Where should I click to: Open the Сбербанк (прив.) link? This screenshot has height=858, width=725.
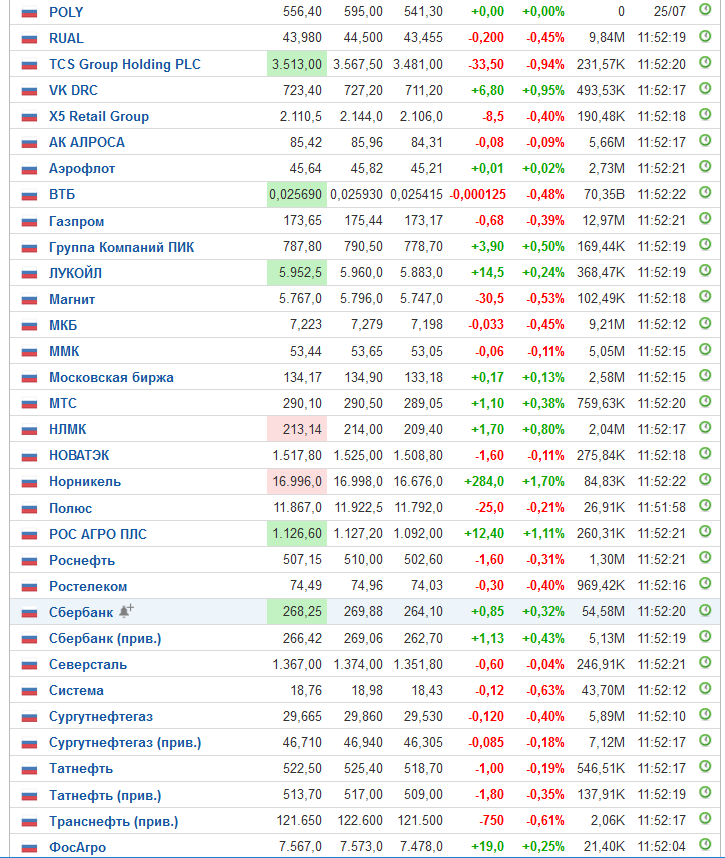point(105,639)
